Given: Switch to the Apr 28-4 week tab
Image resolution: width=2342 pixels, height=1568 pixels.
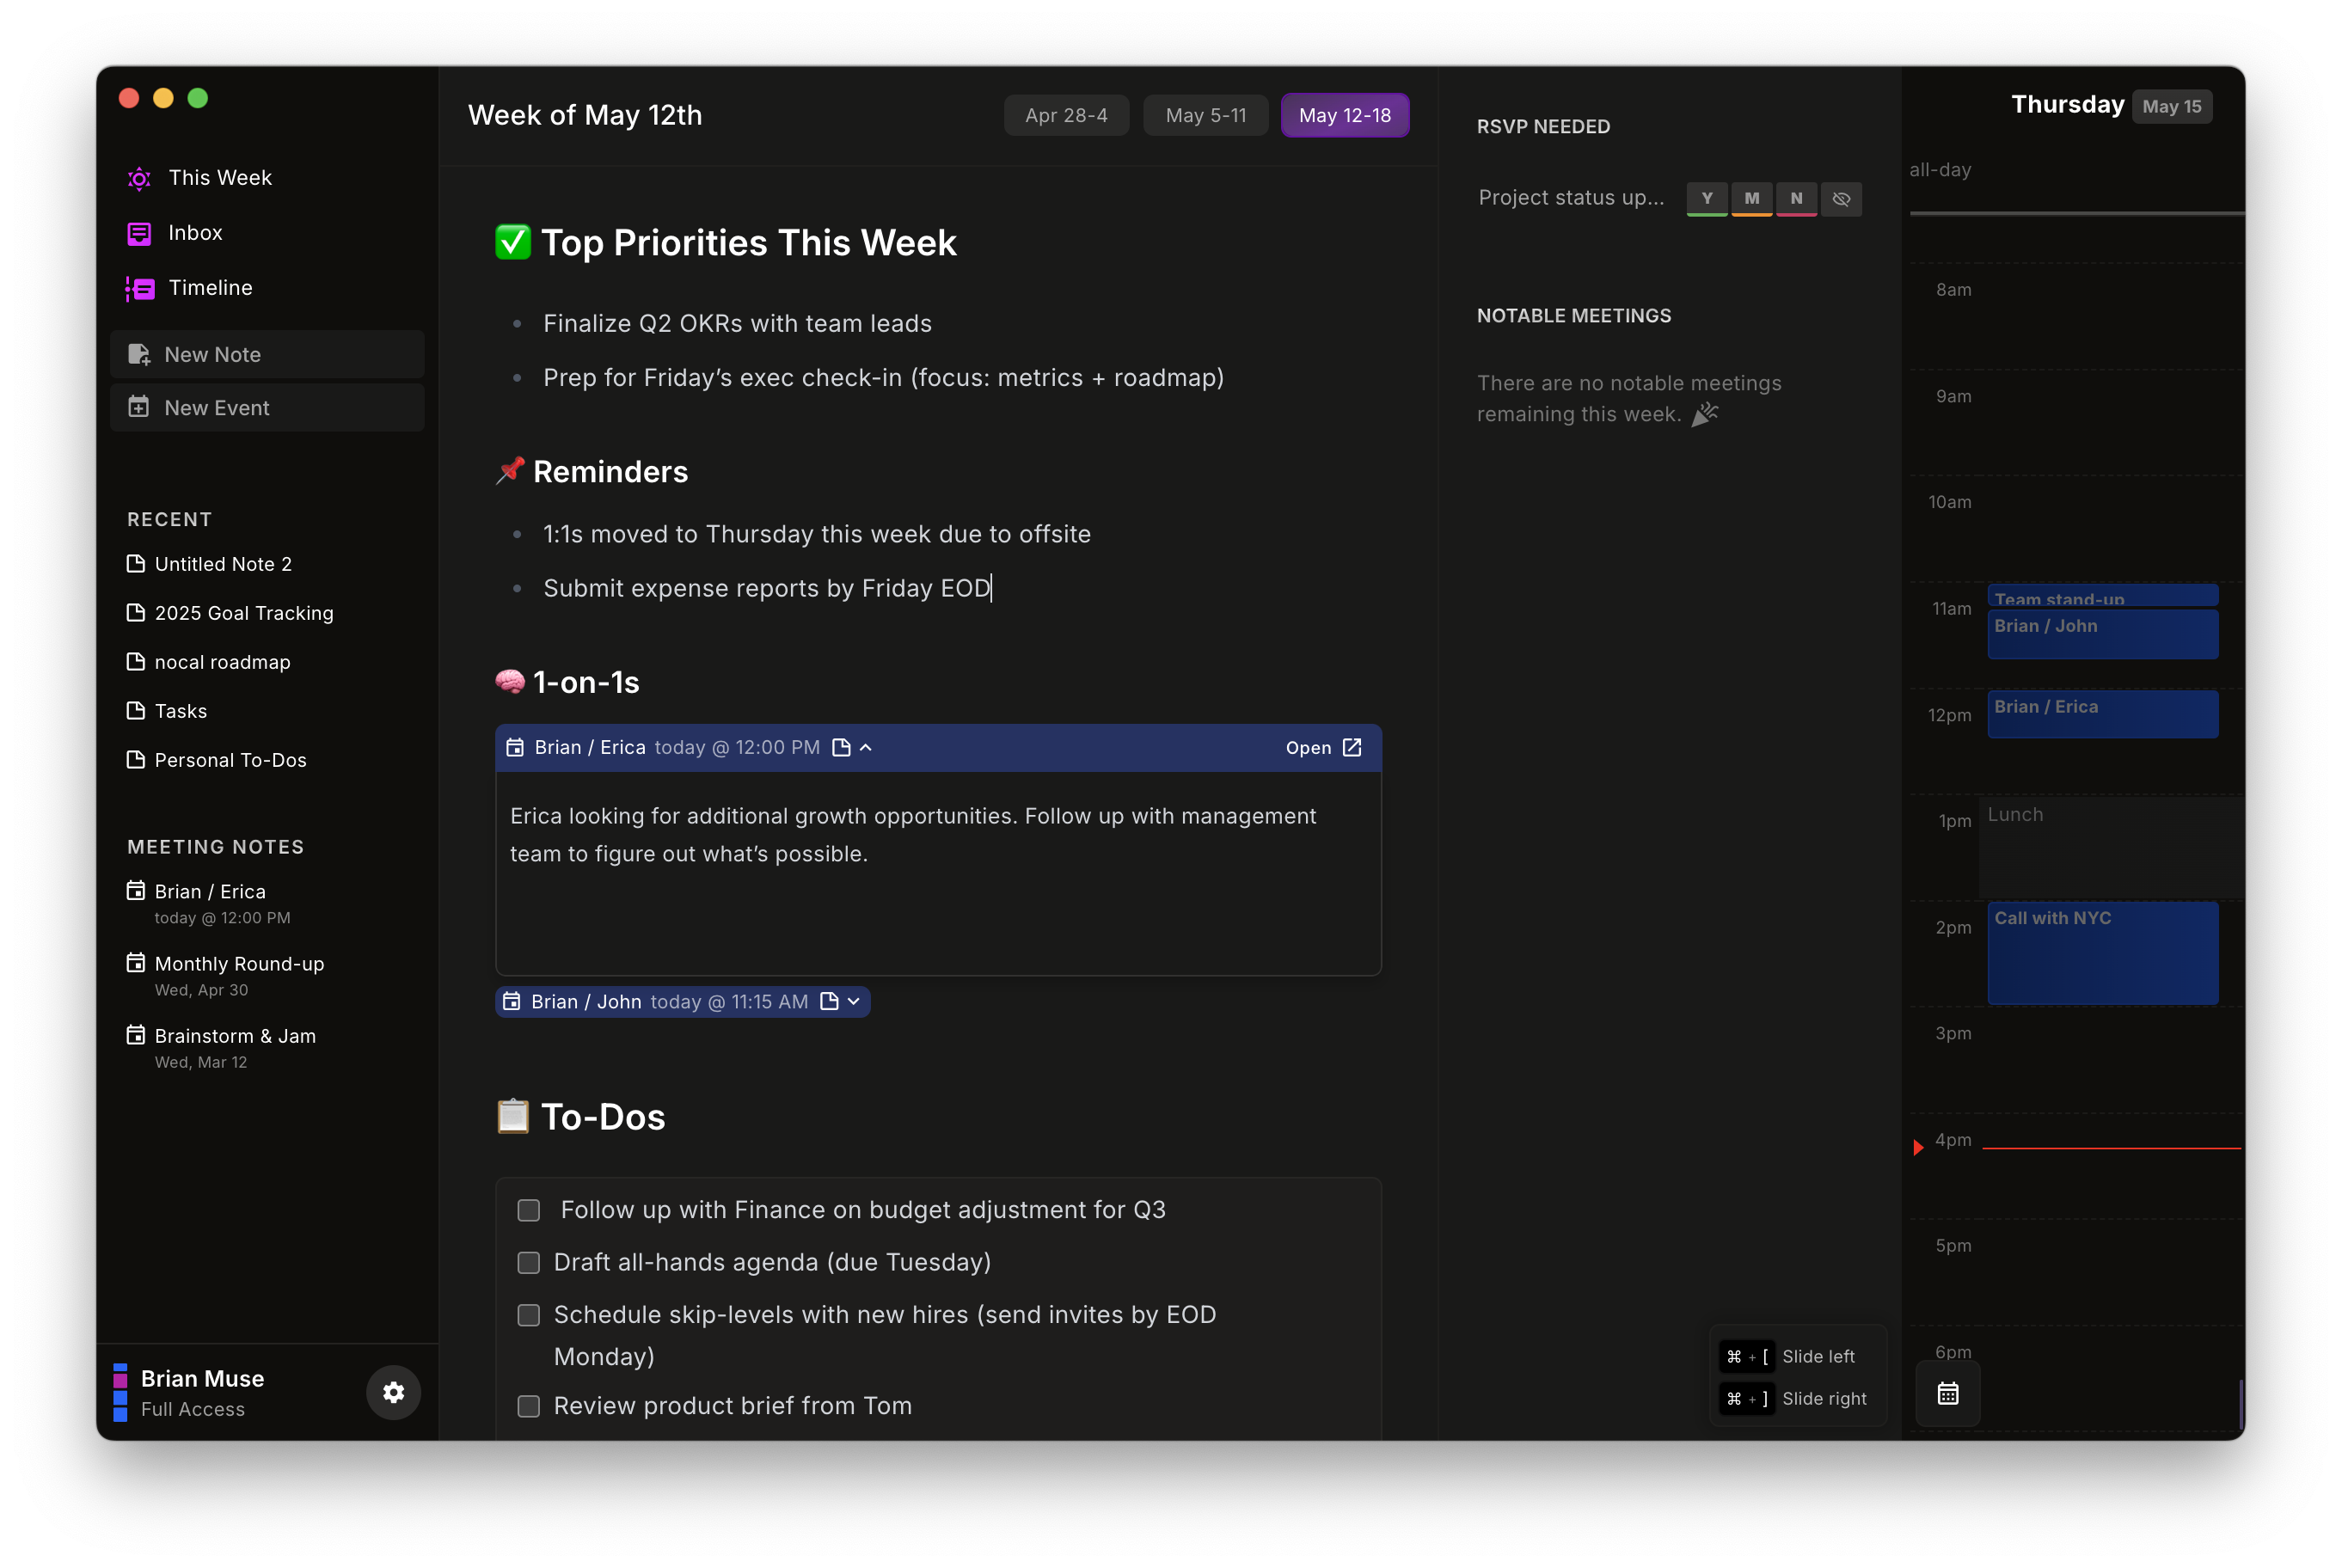Looking at the screenshot, I should 1066,115.
